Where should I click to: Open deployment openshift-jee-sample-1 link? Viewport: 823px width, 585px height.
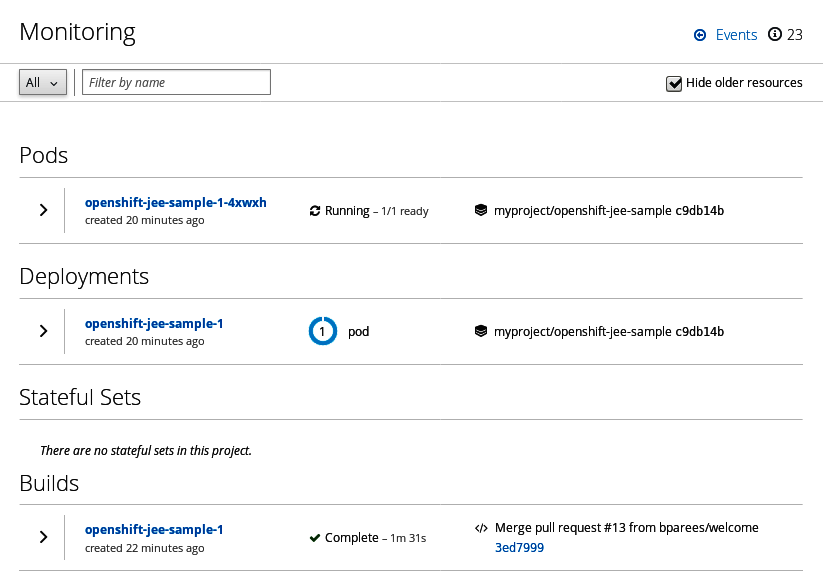[154, 324]
